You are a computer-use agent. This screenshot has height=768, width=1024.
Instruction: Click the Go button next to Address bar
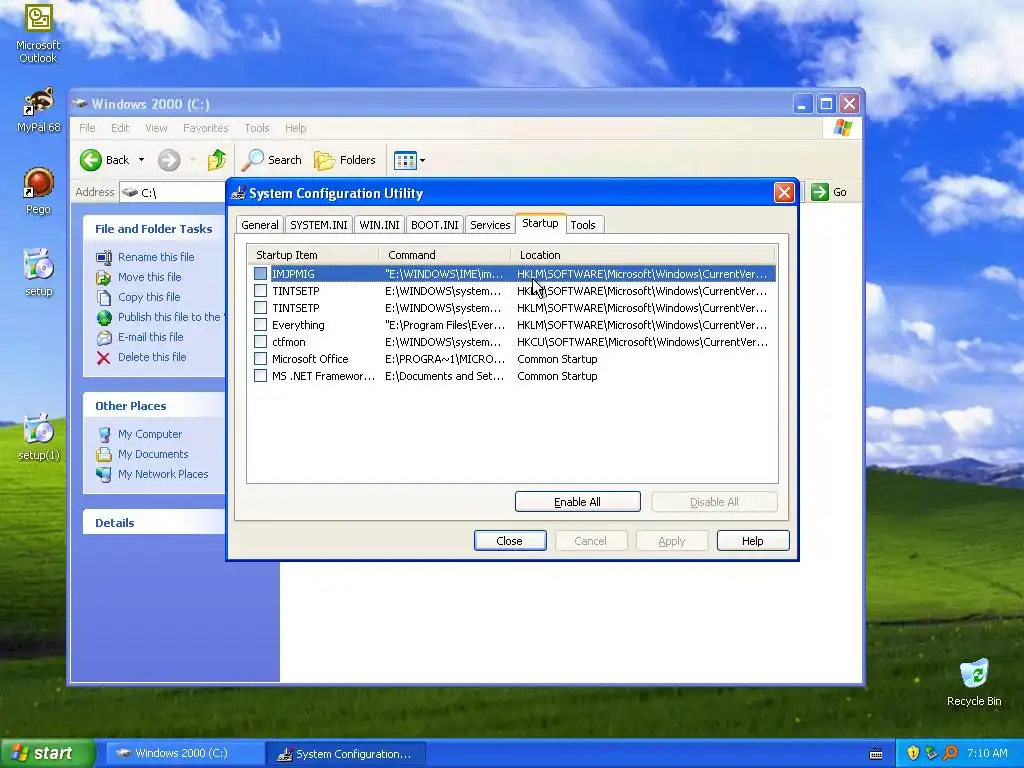pyautogui.click(x=829, y=192)
